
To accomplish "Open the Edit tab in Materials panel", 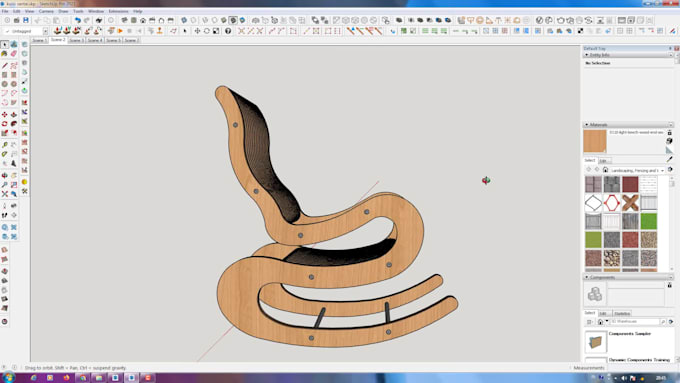I will (x=604, y=161).
